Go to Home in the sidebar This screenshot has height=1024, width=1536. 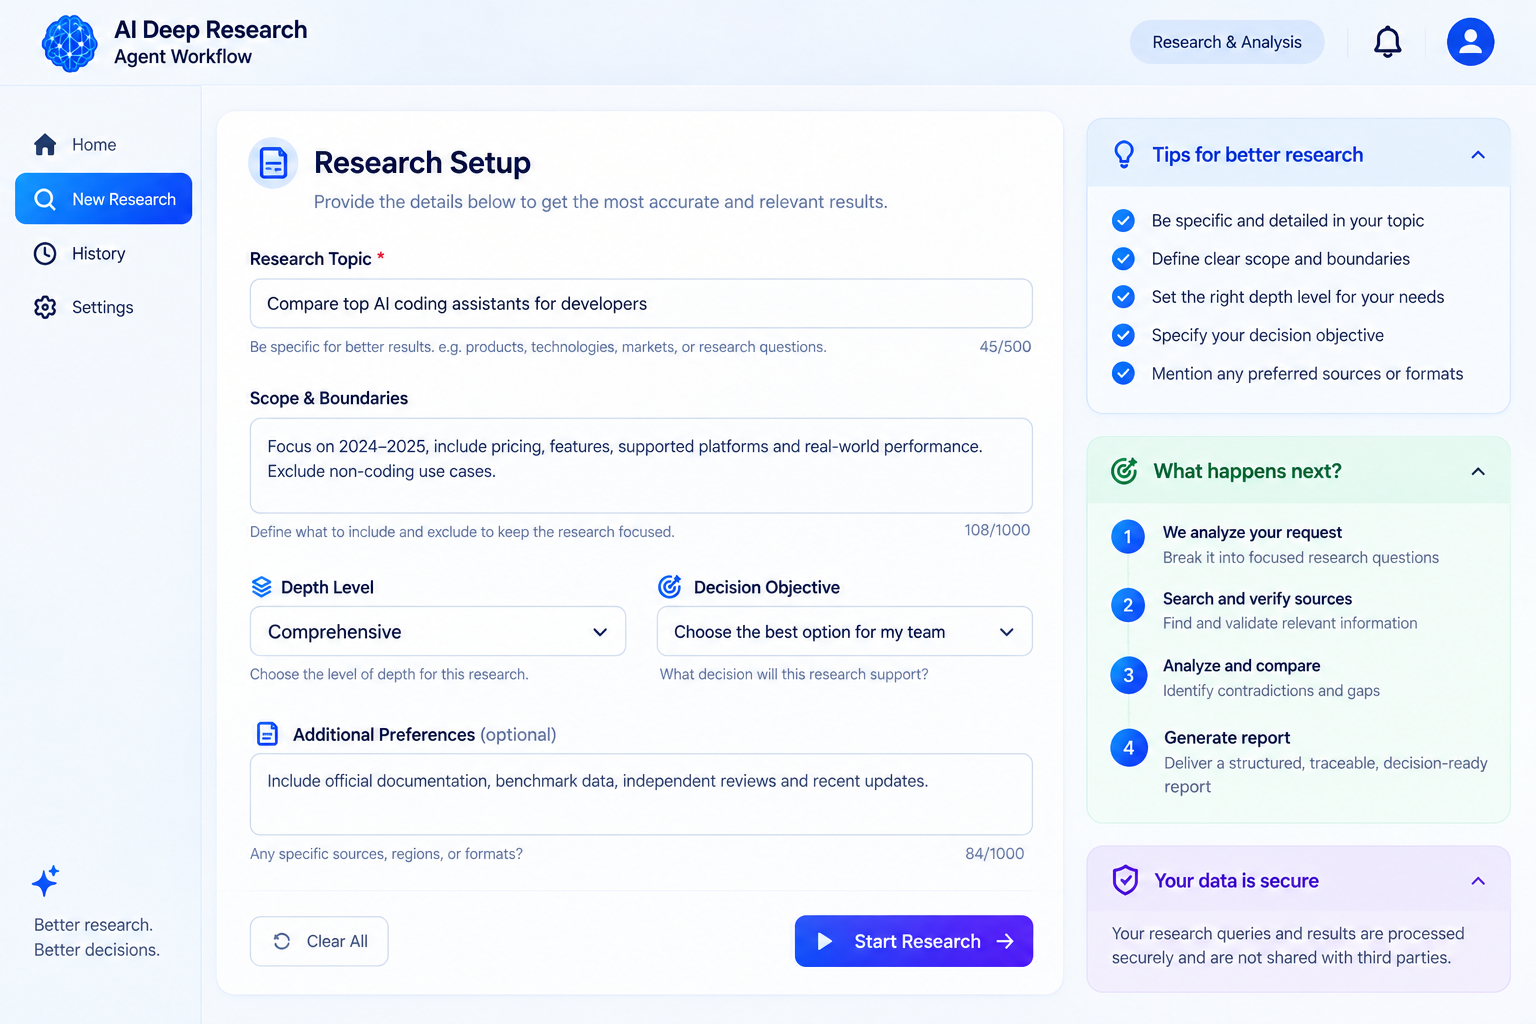(x=103, y=145)
